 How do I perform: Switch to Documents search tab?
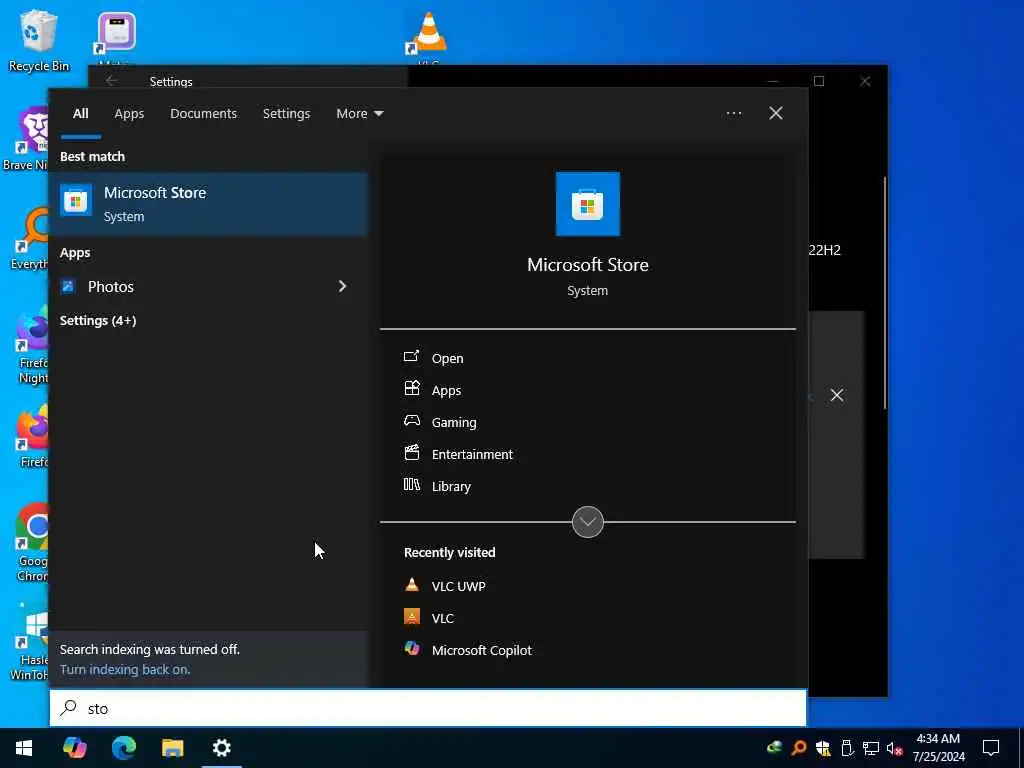pos(203,114)
